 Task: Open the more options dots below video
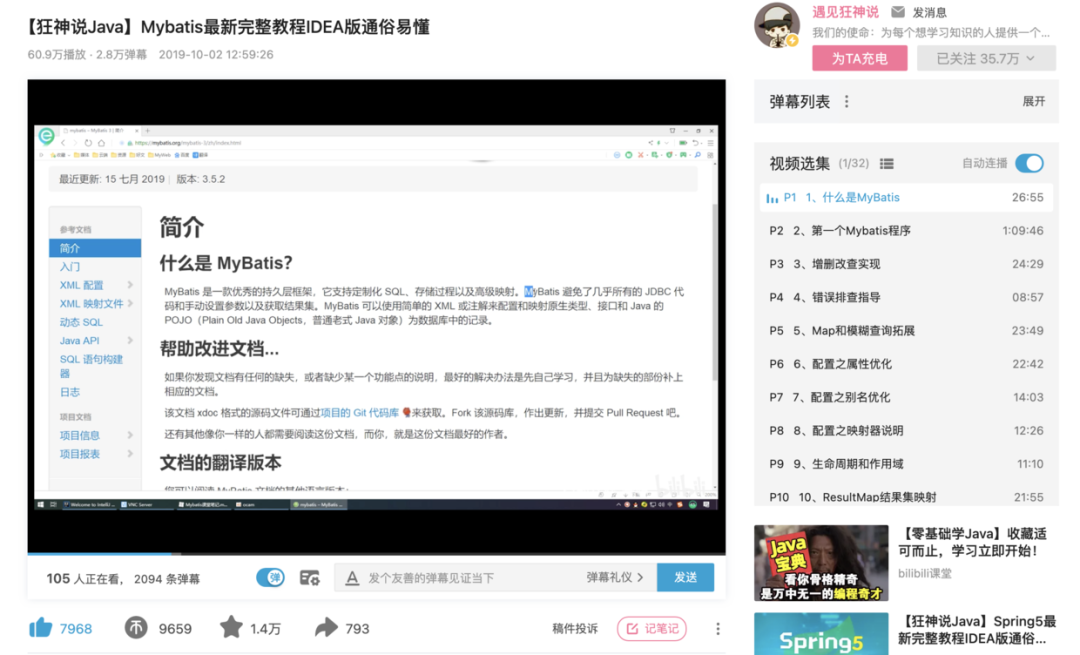point(718,628)
